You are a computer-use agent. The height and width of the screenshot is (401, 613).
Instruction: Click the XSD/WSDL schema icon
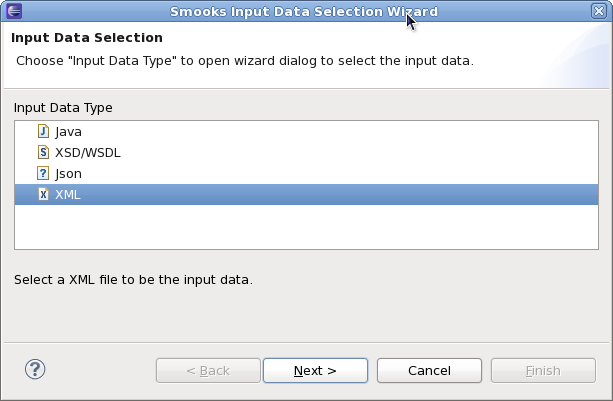click(43, 152)
